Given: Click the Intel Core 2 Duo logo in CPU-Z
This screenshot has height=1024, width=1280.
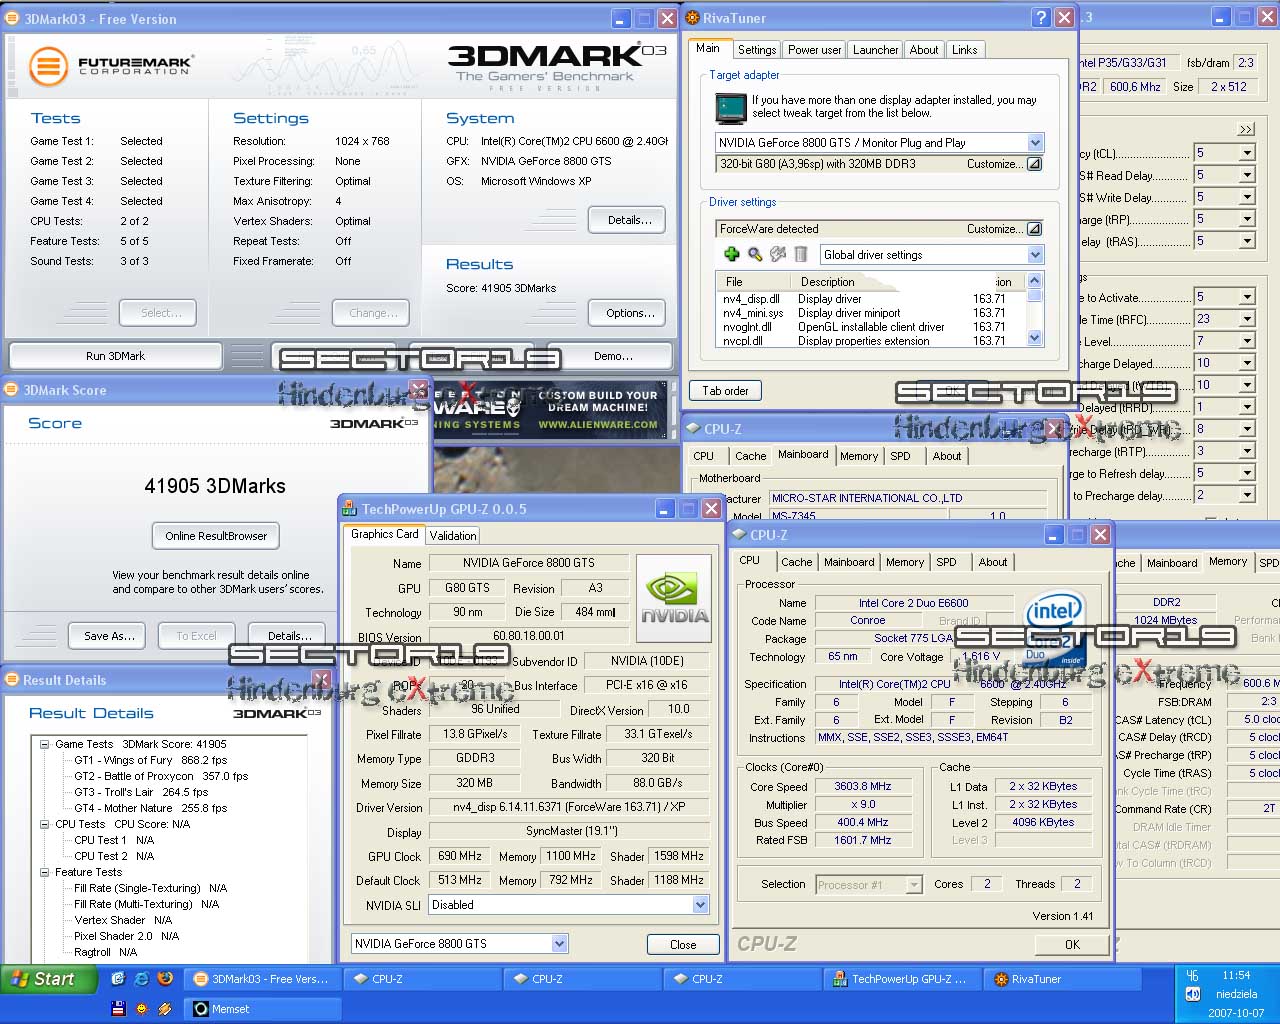Looking at the screenshot, I should [x=1054, y=630].
